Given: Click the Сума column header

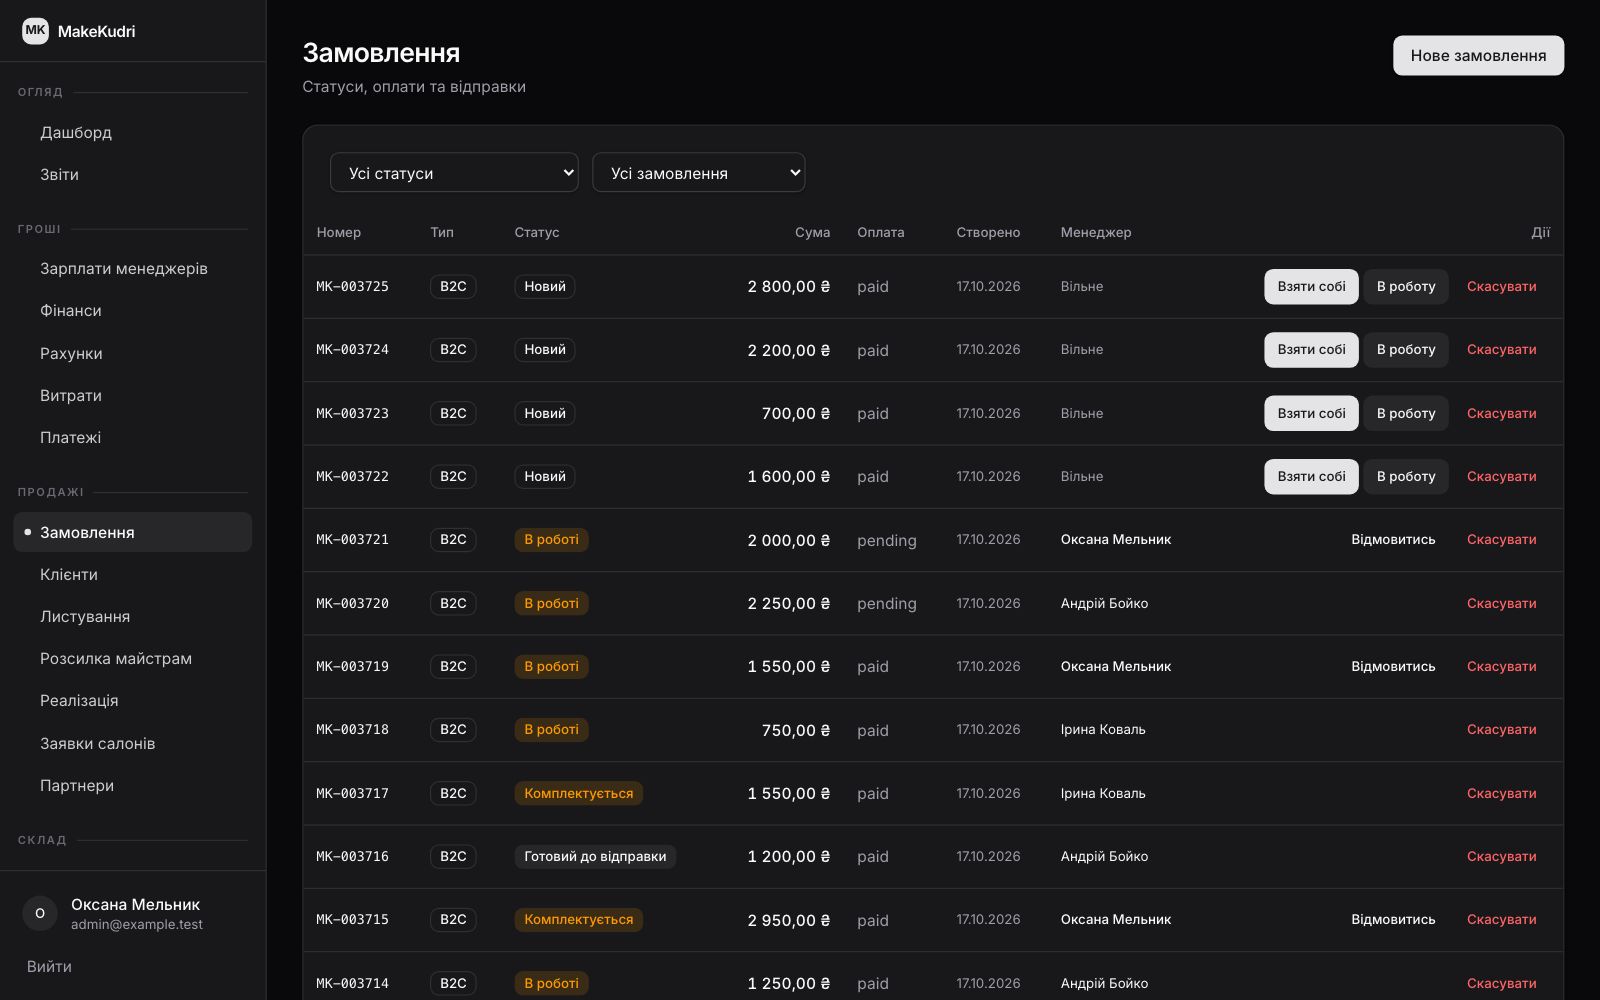Looking at the screenshot, I should pyautogui.click(x=812, y=232).
